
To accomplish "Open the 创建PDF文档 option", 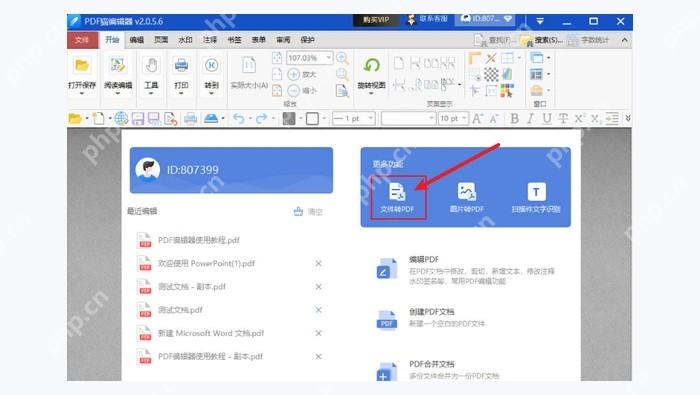I will [431, 312].
